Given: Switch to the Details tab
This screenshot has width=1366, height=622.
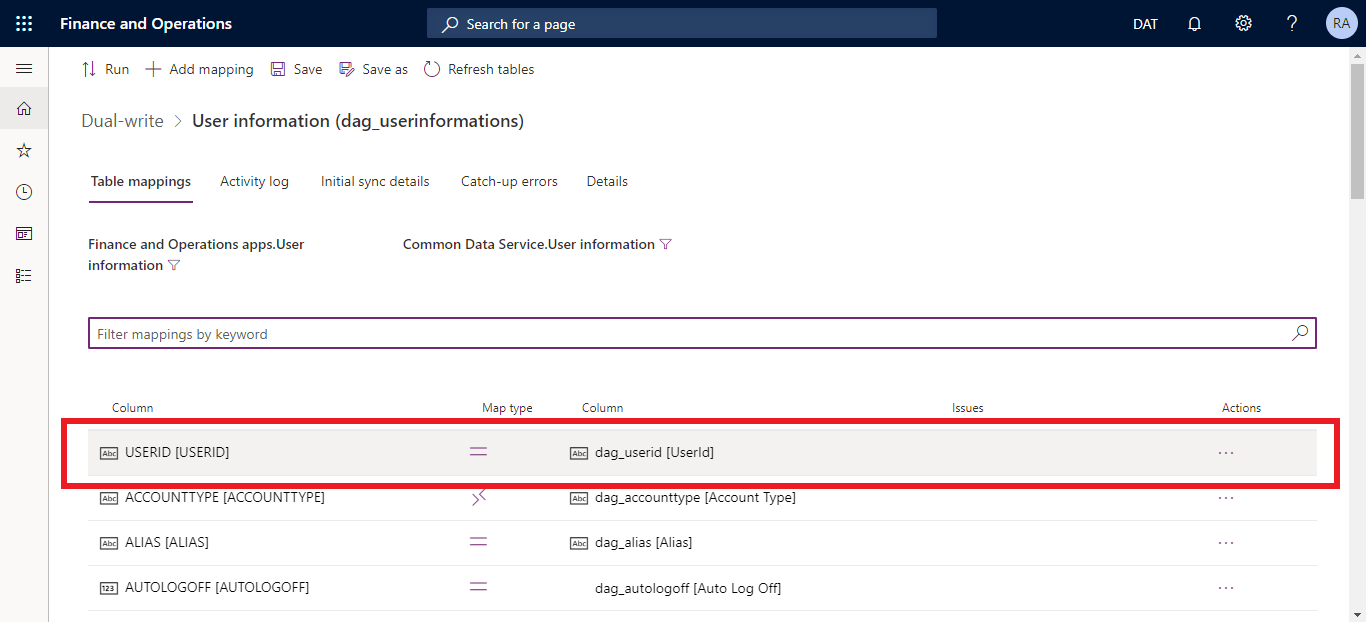Looking at the screenshot, I should 607,181.
